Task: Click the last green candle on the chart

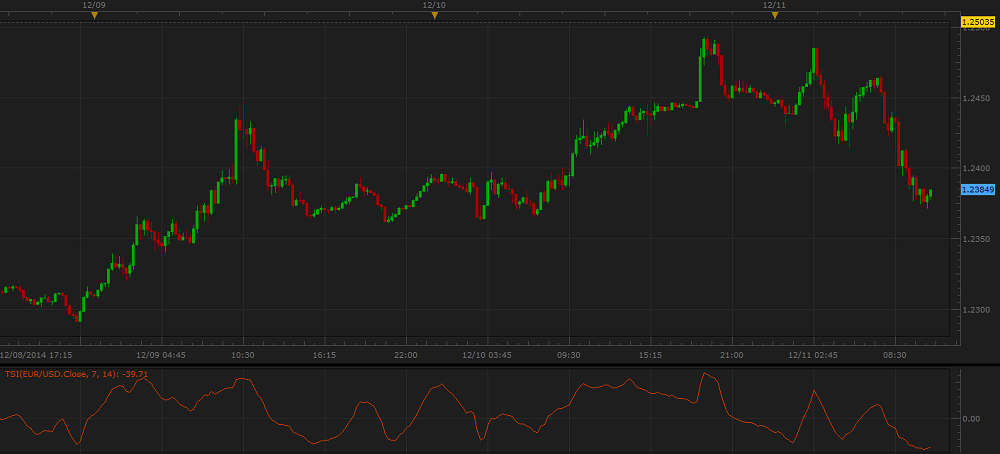Action: [930, 193]
